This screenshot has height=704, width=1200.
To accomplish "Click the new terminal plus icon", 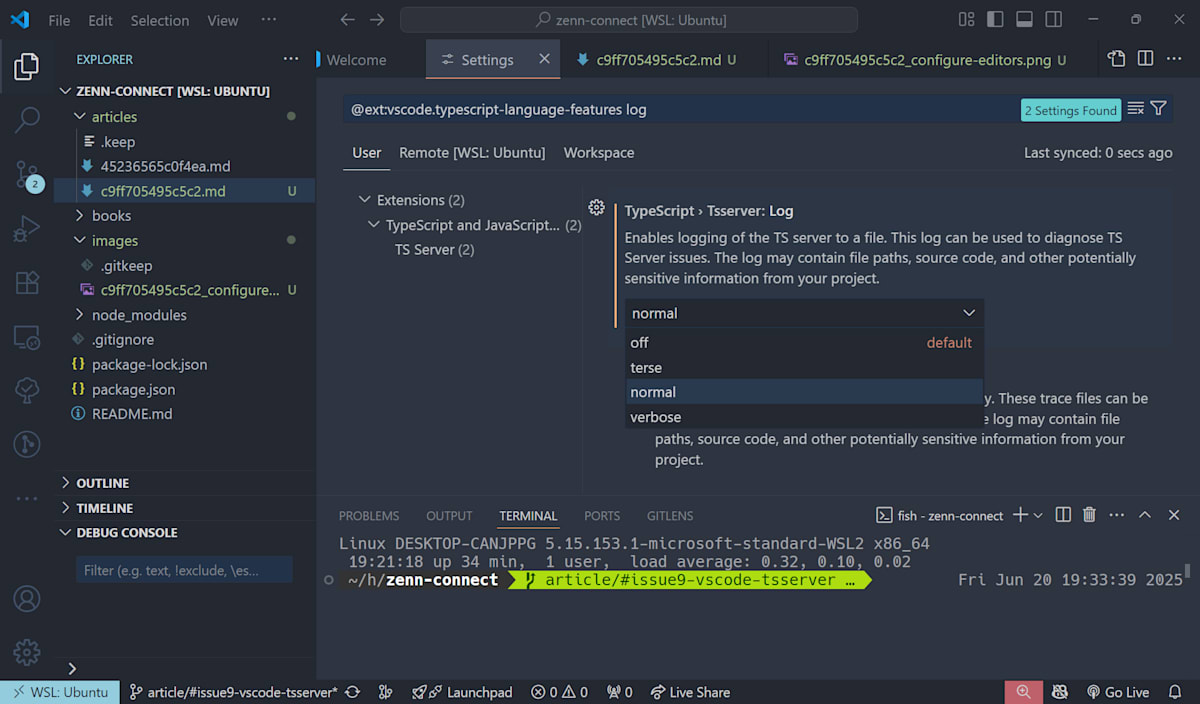I will (x=1020, y=515).
